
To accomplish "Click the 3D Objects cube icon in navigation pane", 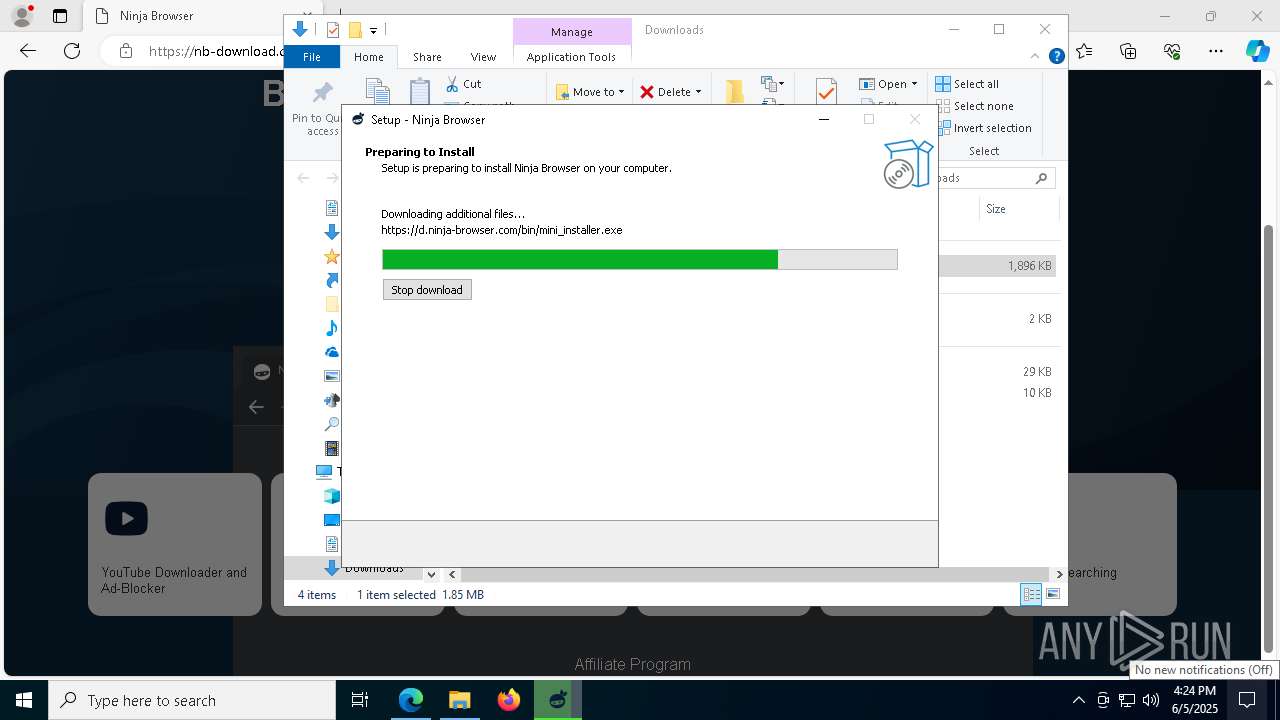I will point(332,496).
